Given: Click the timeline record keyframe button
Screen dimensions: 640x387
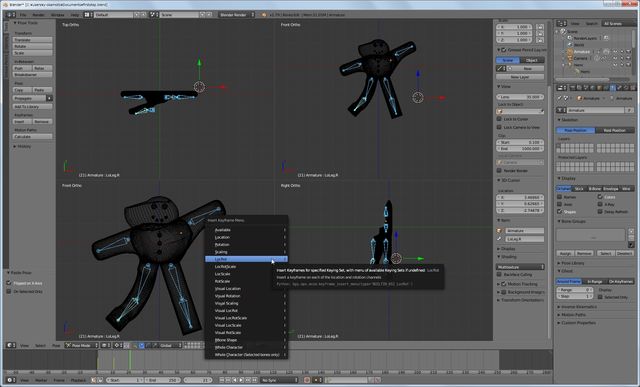Looking at the screenshot, I should coord(307,380).
